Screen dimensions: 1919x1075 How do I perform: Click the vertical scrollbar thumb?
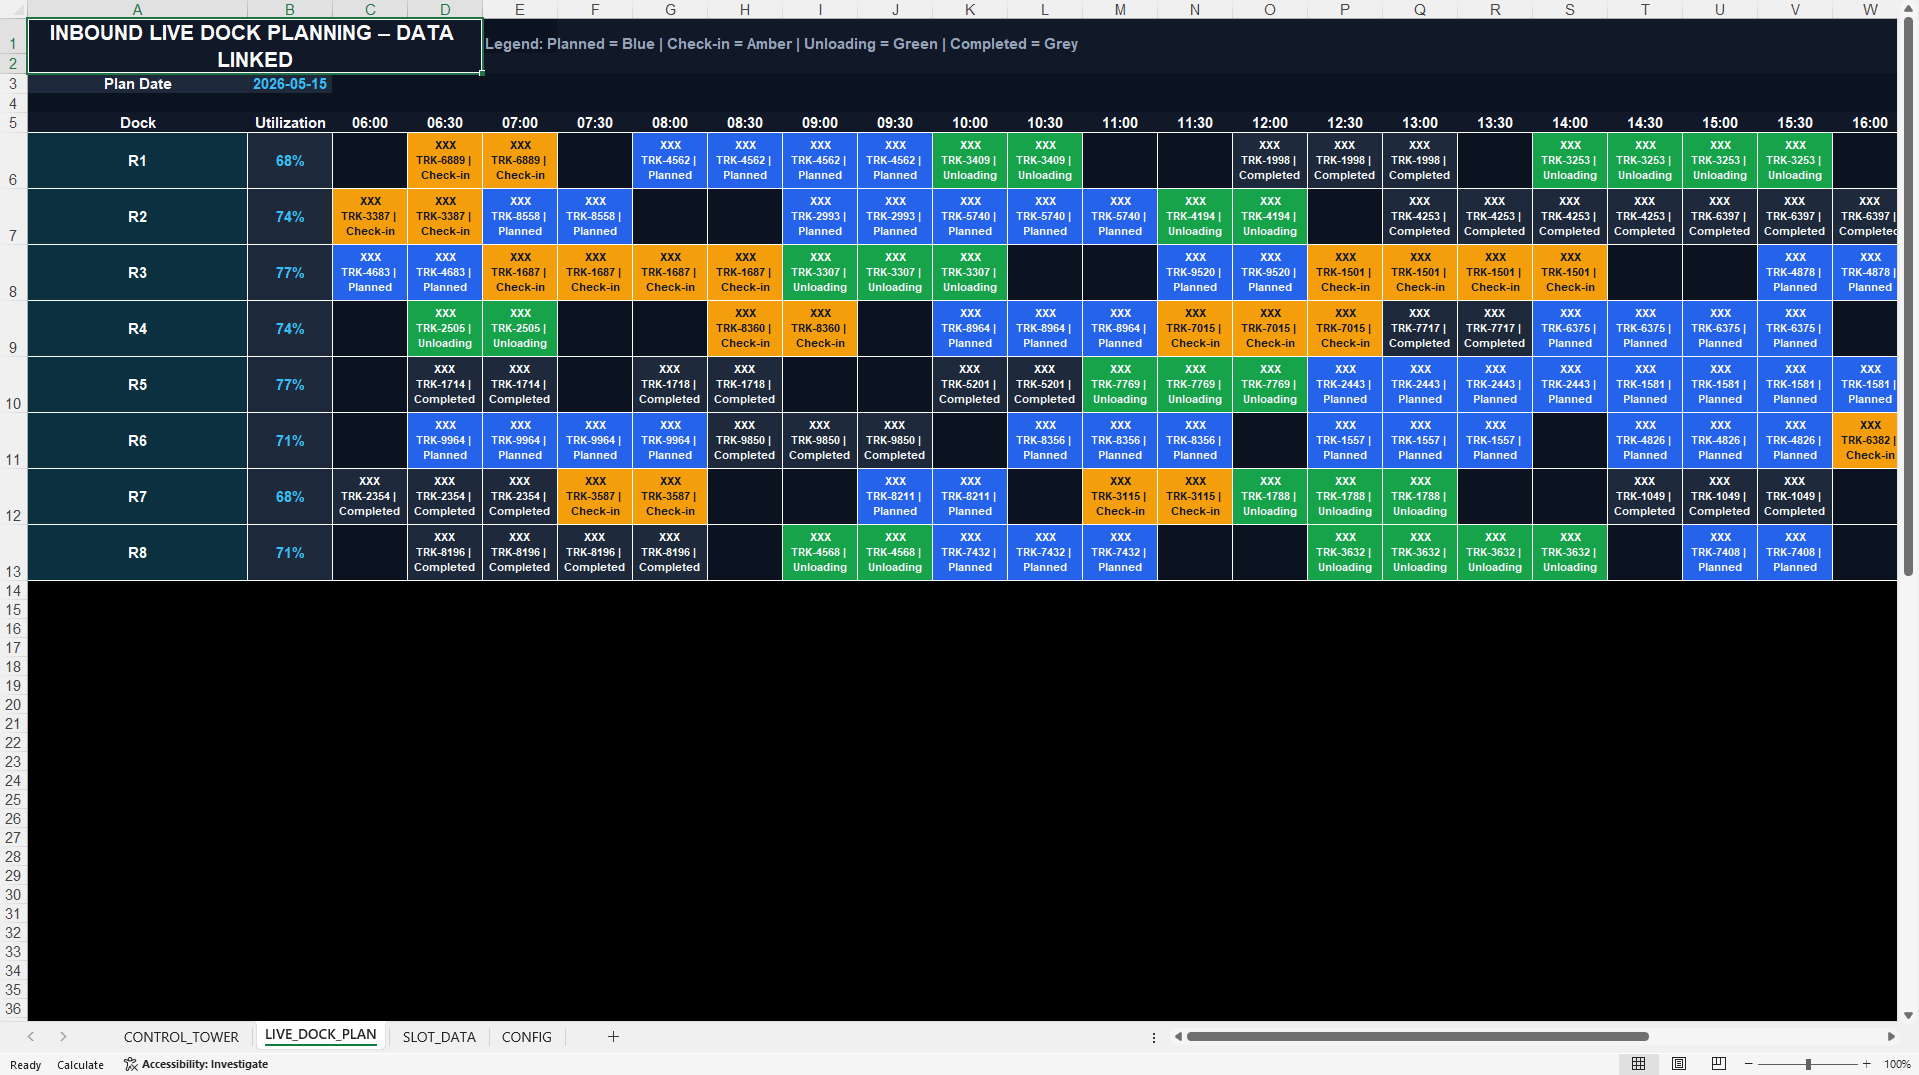tap(1909, 297)
